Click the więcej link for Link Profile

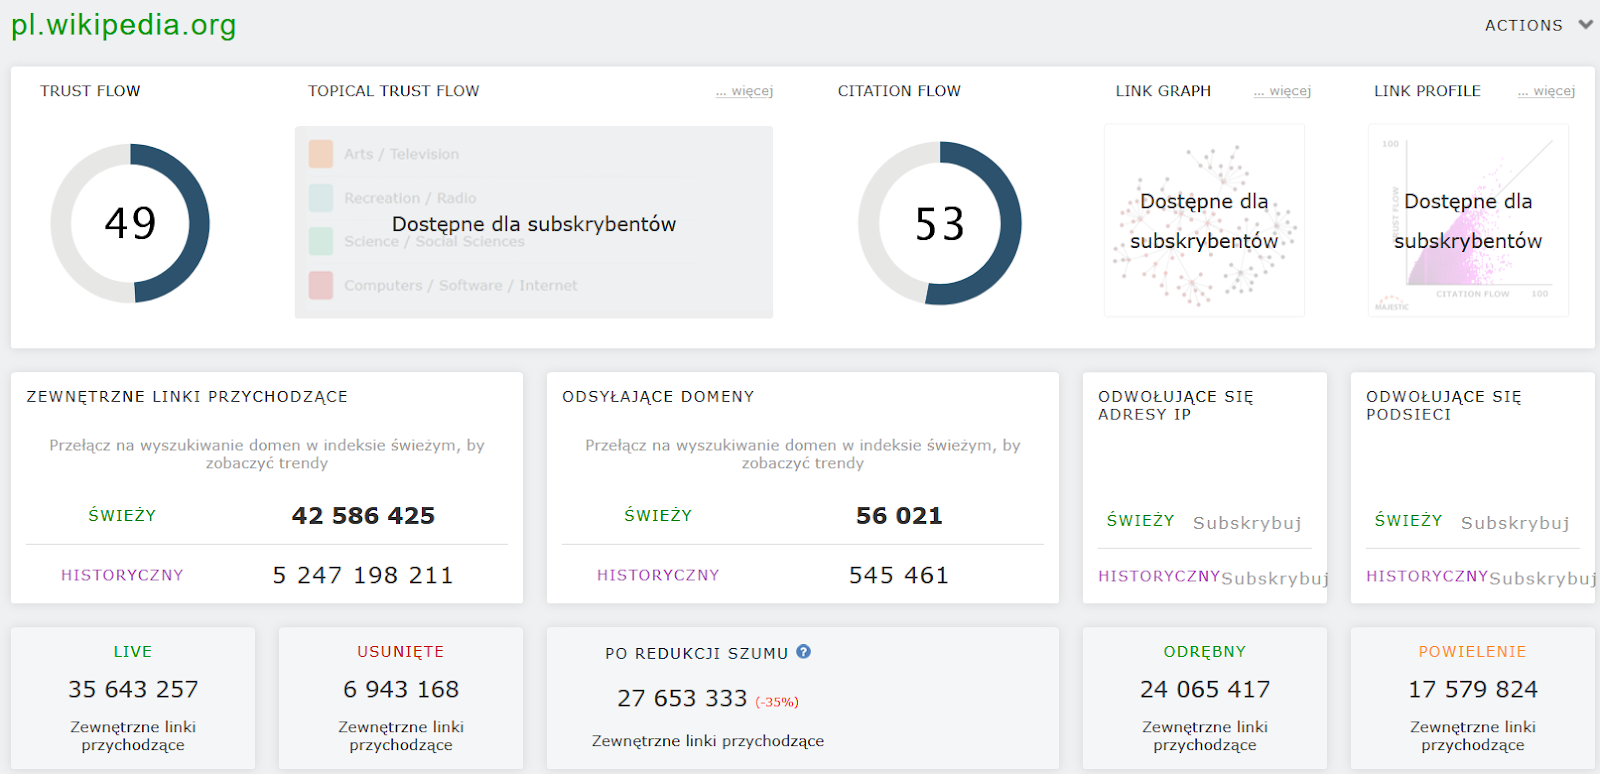coord(1546,91)
